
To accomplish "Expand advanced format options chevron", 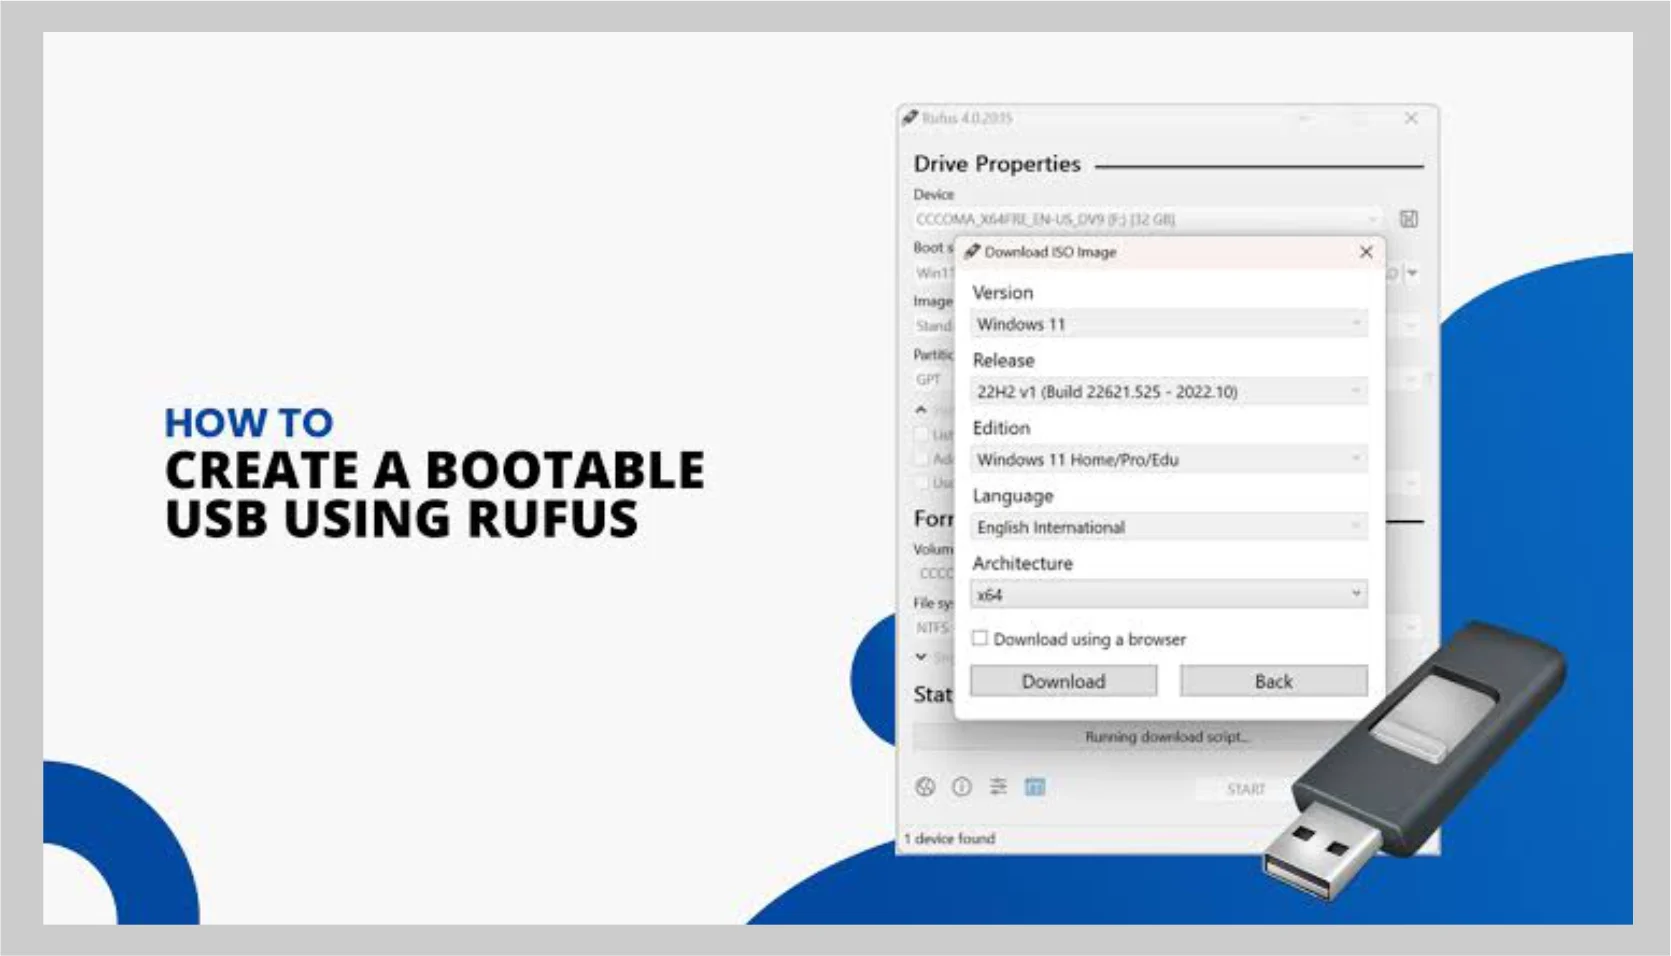I will point(921,657).
